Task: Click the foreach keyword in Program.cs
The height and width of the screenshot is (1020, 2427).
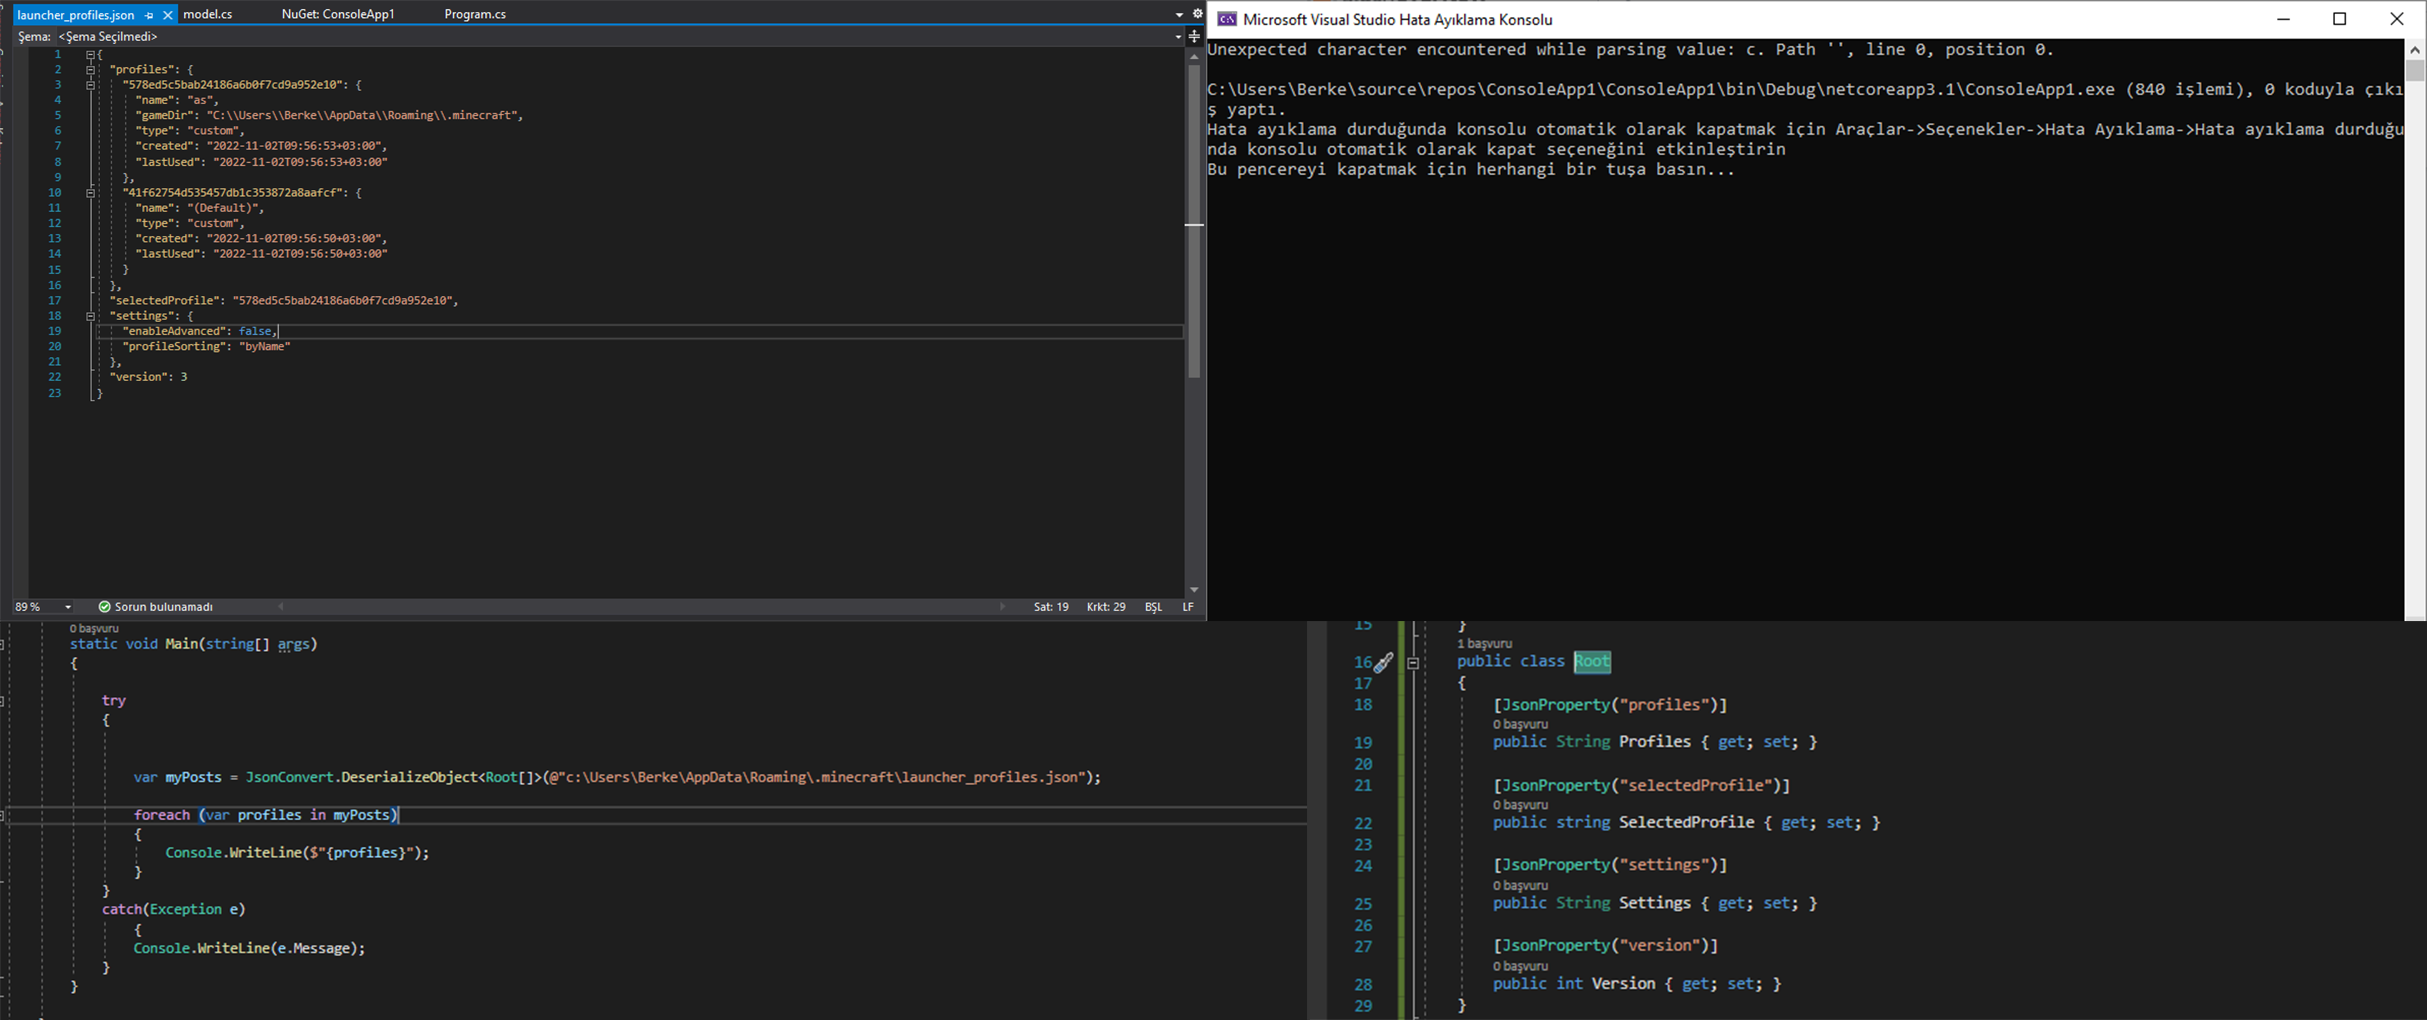Action: pos(161,815)
